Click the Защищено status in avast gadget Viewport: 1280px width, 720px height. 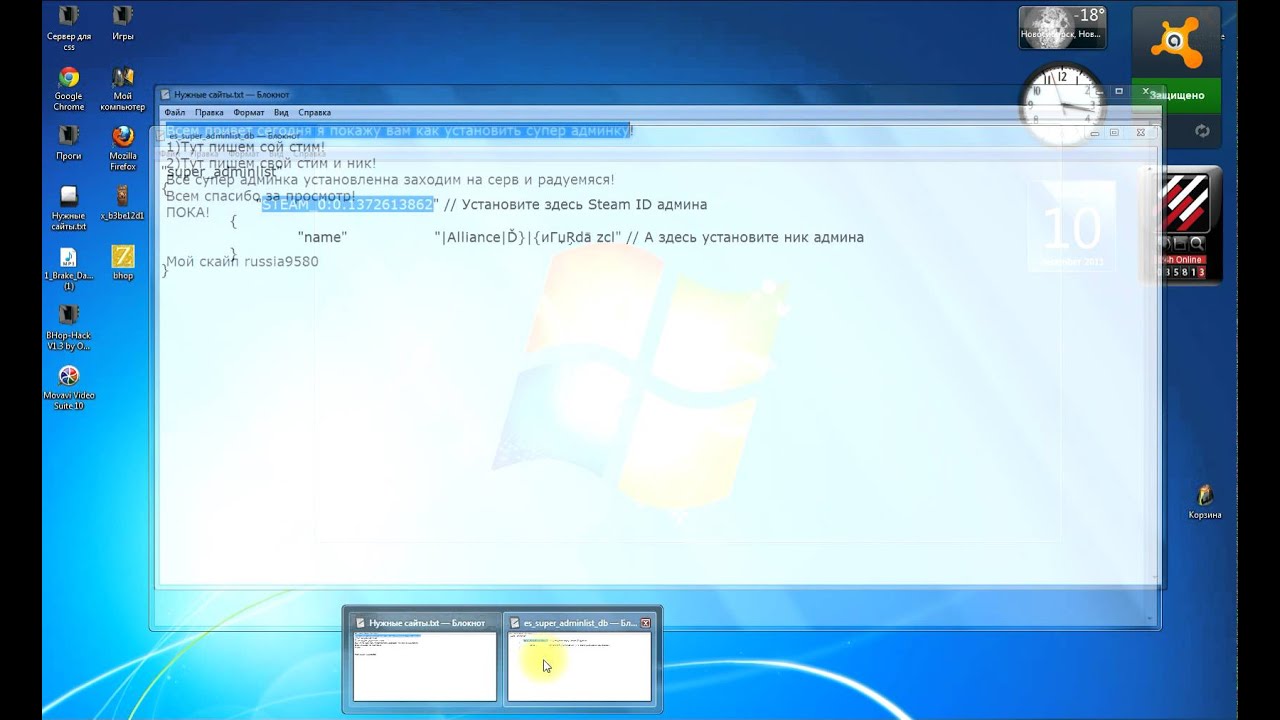point(1176,95)
